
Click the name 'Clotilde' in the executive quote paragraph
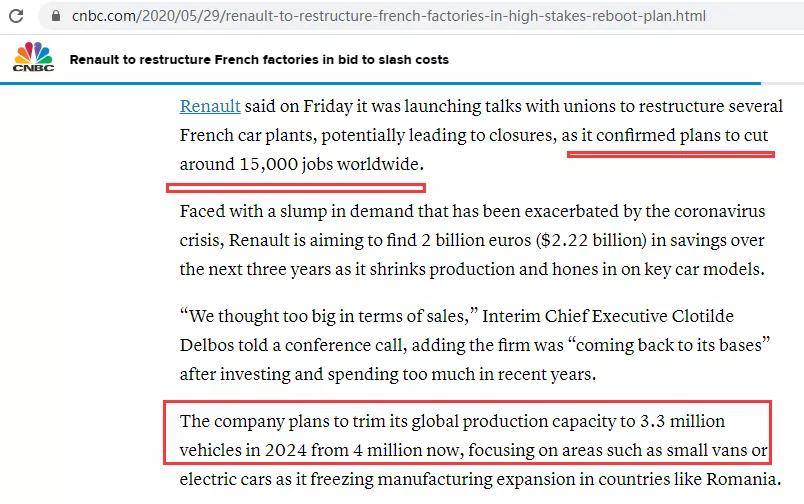[x=702, y=316]
